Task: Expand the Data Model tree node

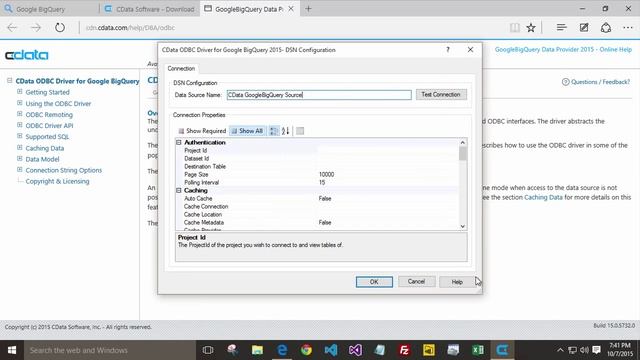Action: 20,159
